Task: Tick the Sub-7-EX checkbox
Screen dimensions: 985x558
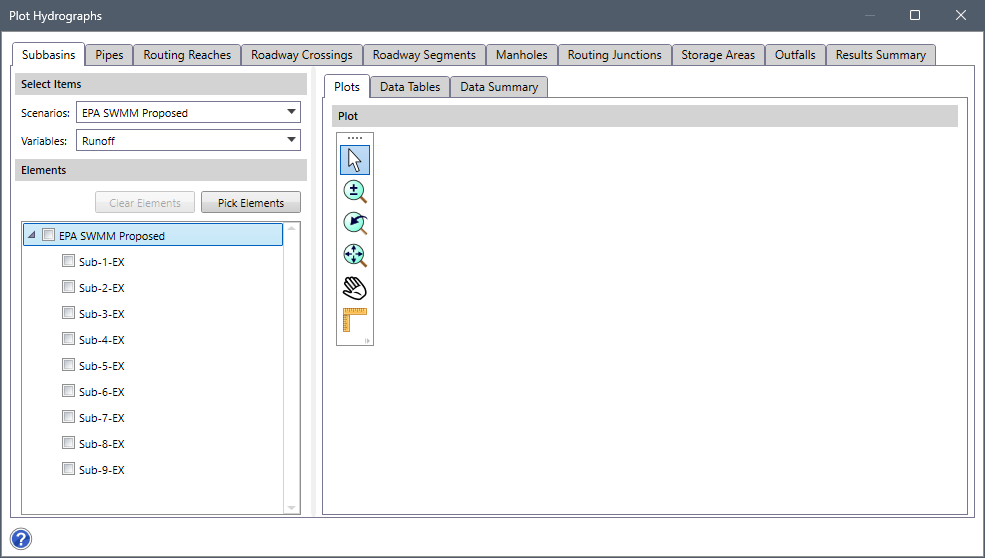Action: pos(68,417)
